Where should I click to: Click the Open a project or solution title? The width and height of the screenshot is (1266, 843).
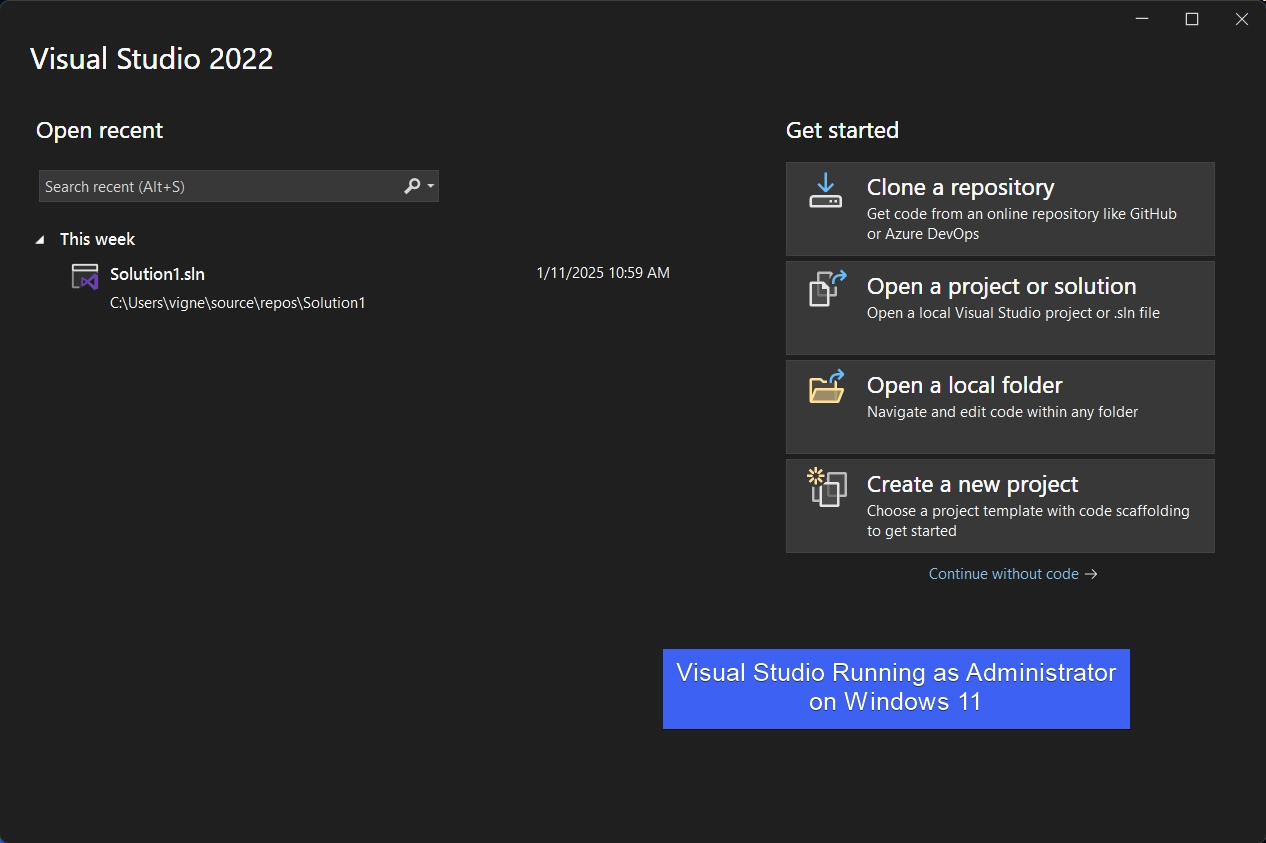point(1001,286)
